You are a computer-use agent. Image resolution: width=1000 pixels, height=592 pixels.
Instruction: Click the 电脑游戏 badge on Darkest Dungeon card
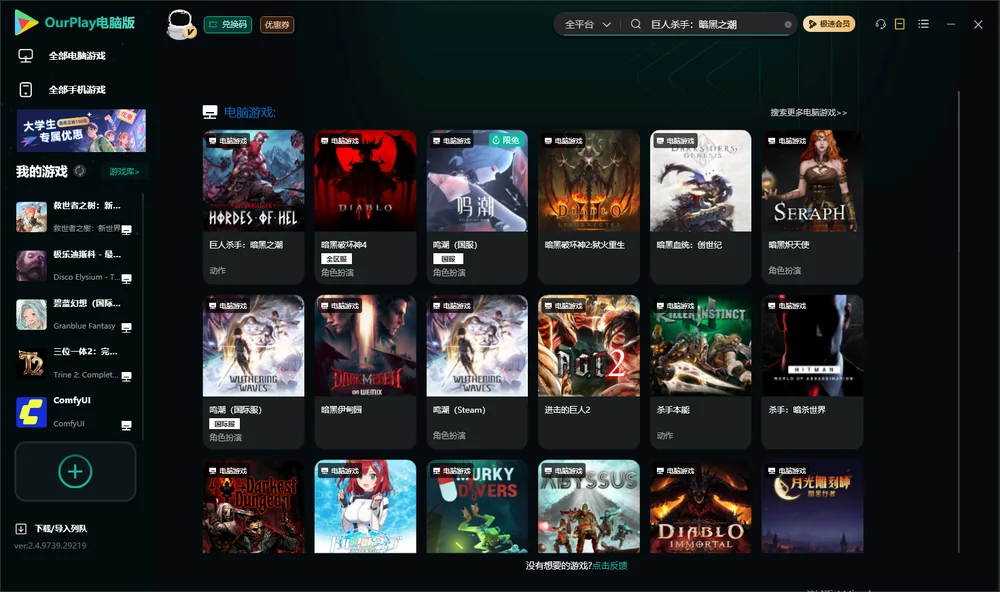coord(228,471)
